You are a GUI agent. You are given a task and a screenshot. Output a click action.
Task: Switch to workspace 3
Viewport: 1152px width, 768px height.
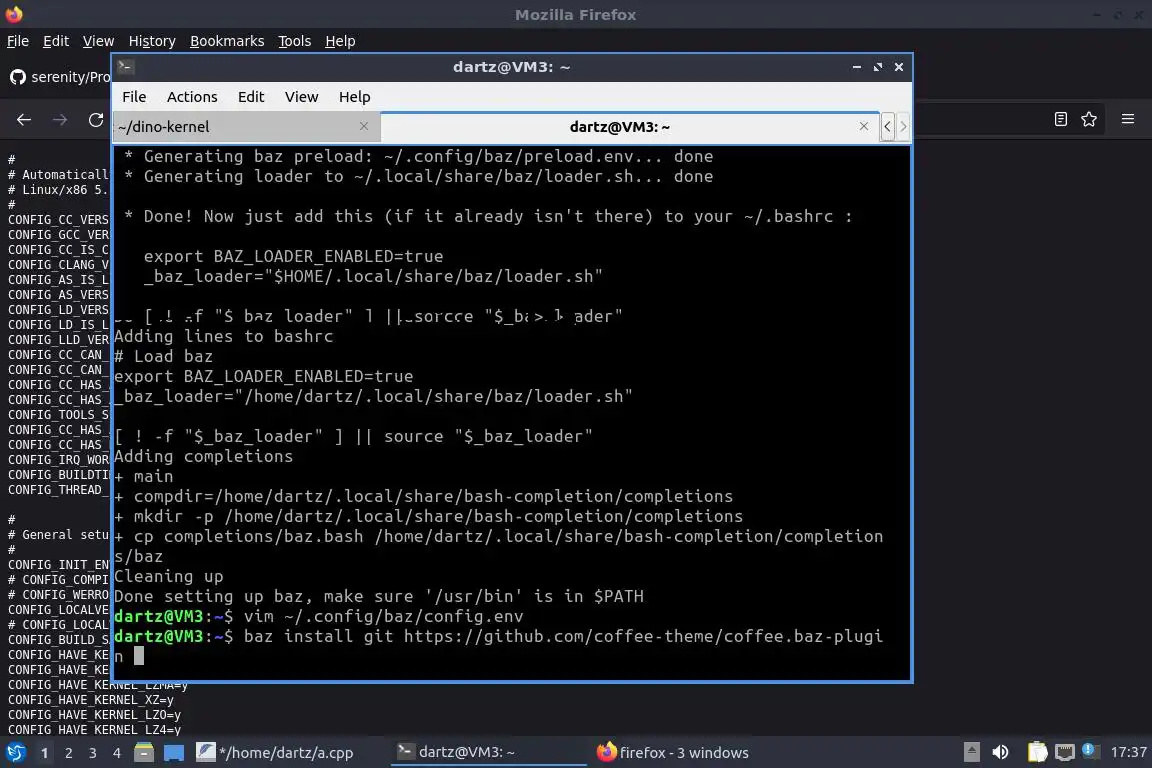(x=93, y=753)
